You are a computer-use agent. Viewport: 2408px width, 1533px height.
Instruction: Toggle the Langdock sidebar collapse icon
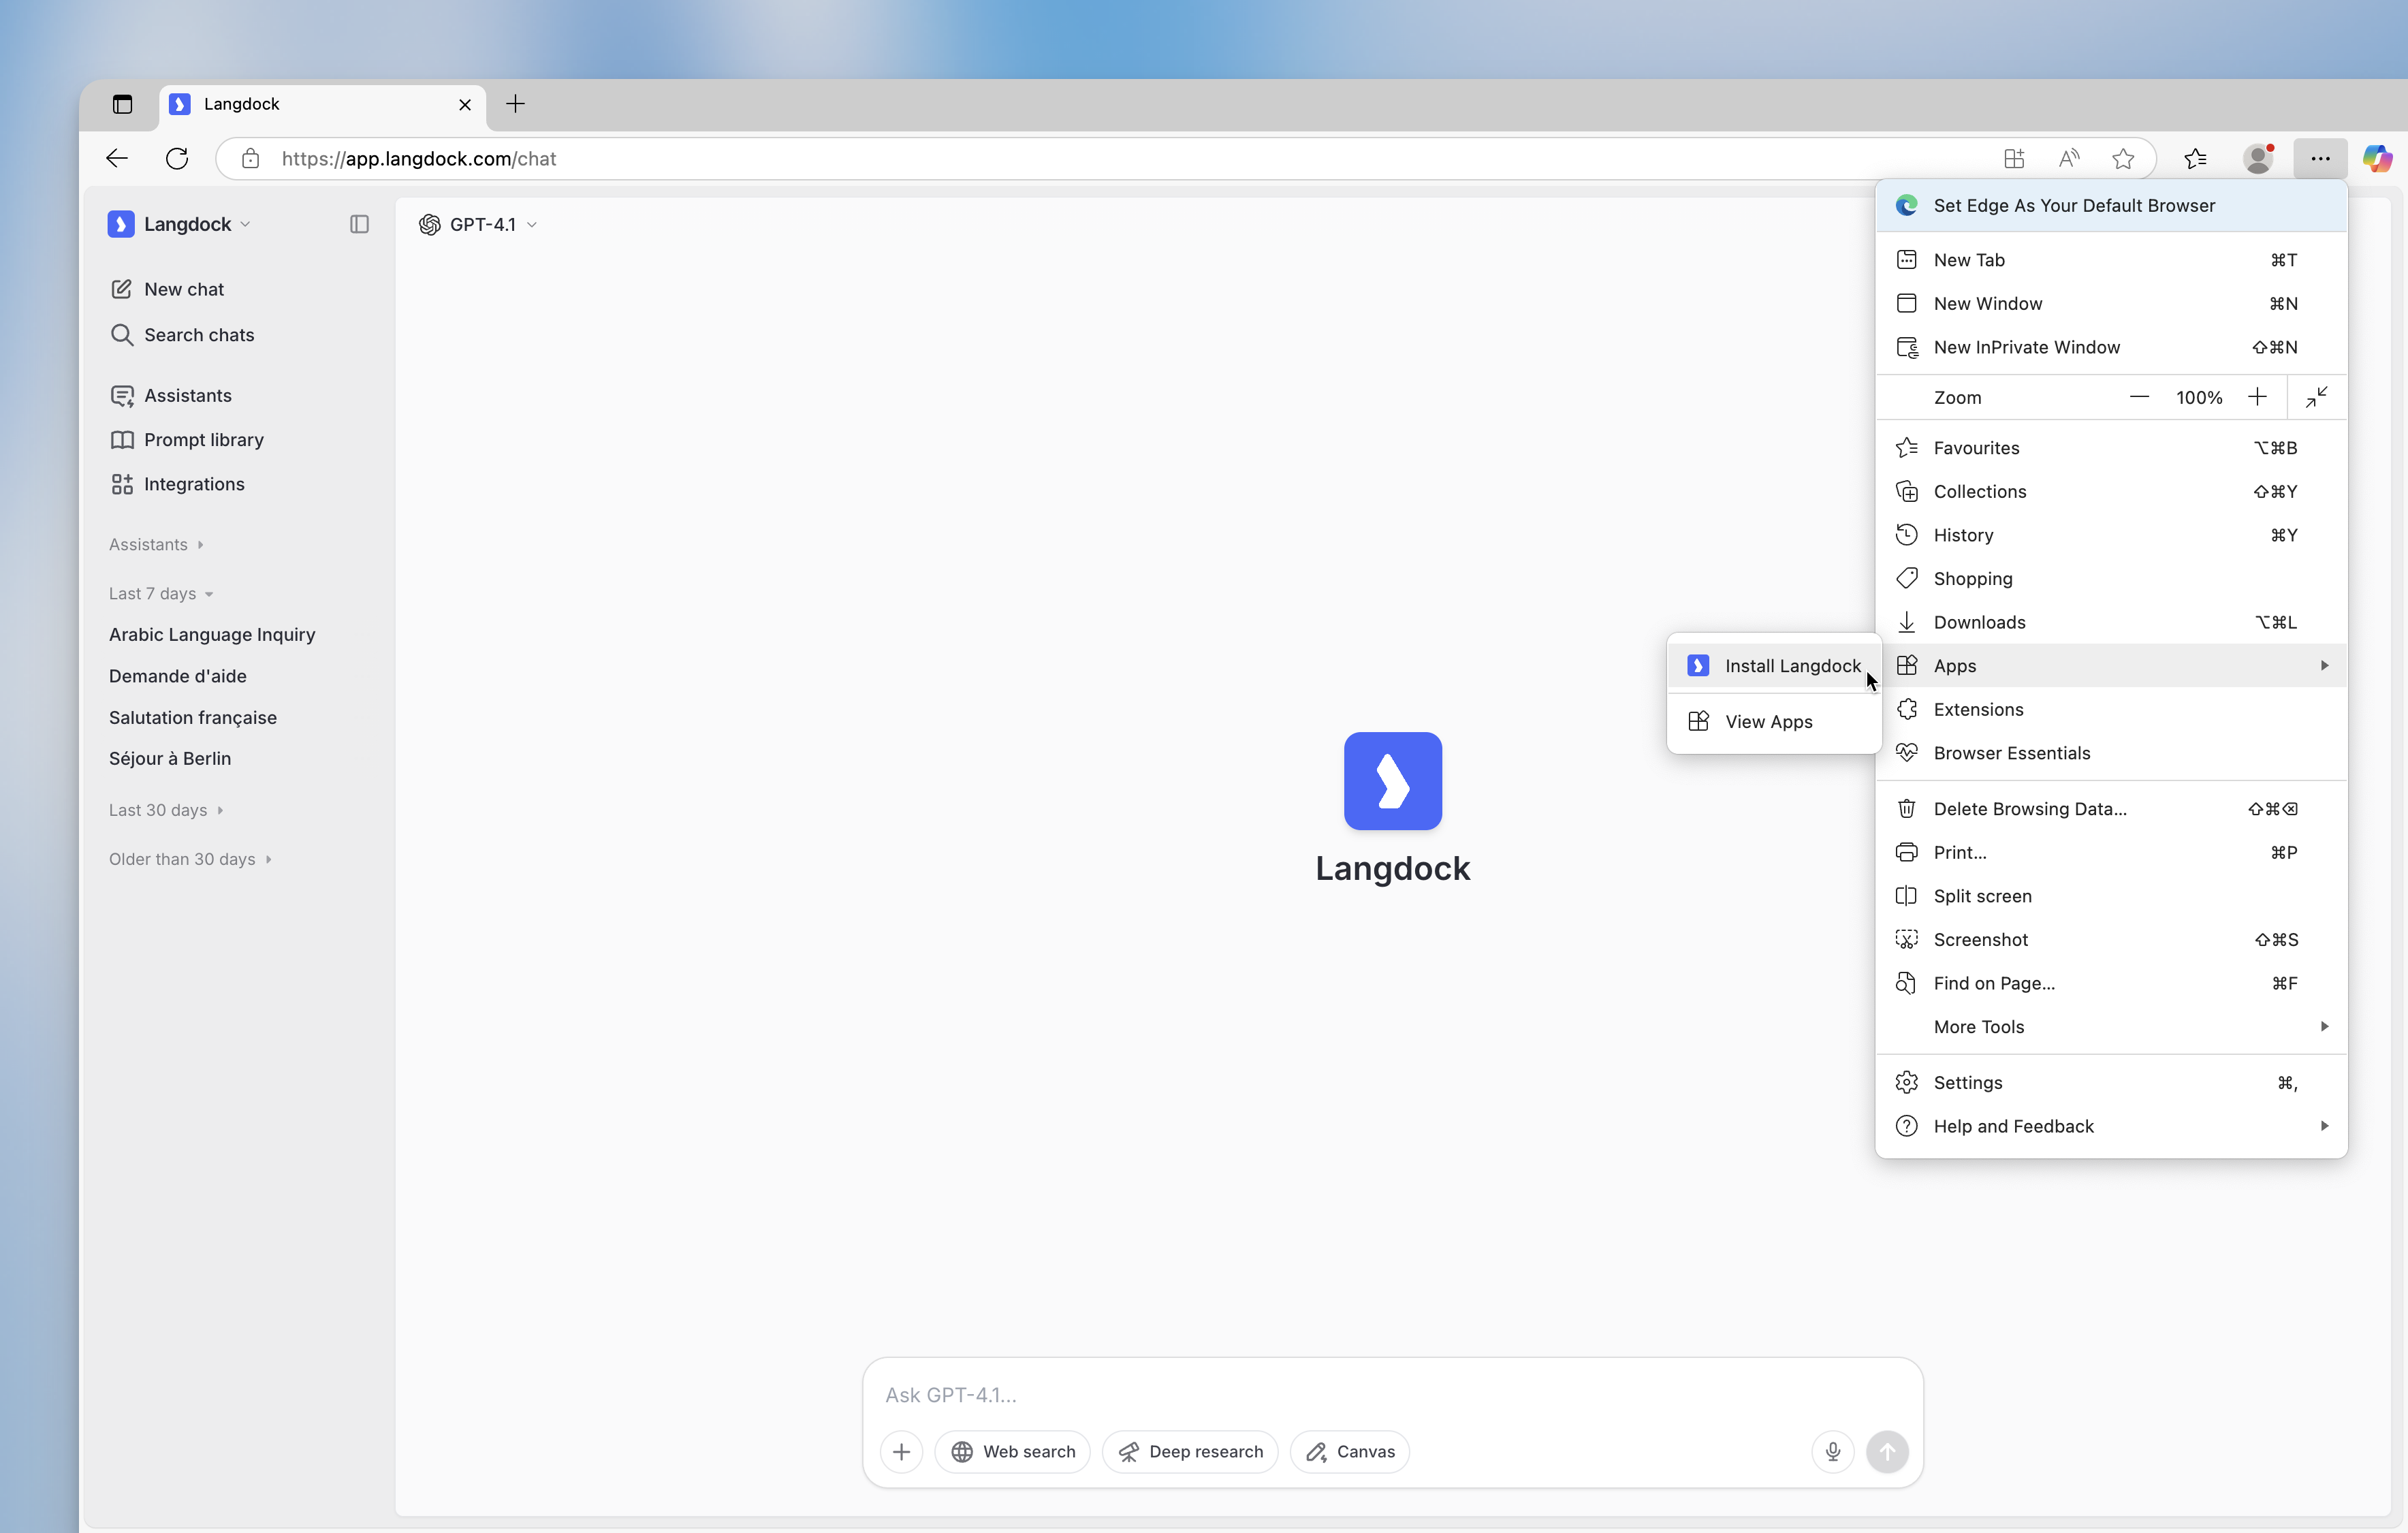pos(359,224)
